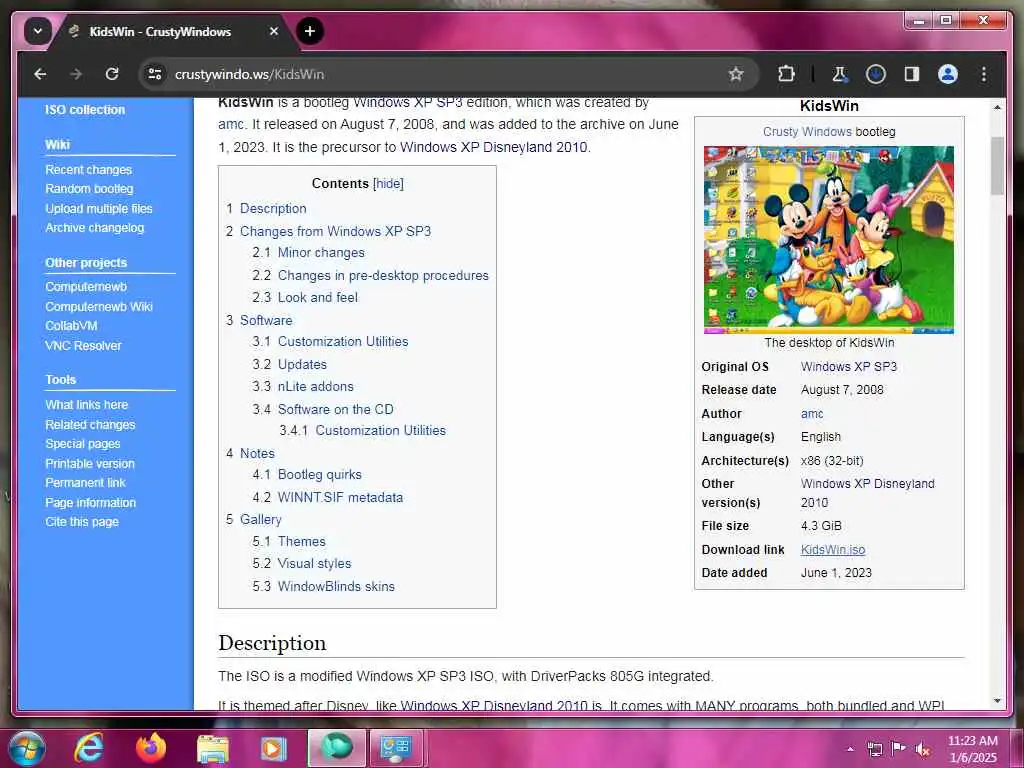The height and width of the screenshot is (768, 1024).
Task: Open CollabVM under Other projects
Action: (71, 326)
